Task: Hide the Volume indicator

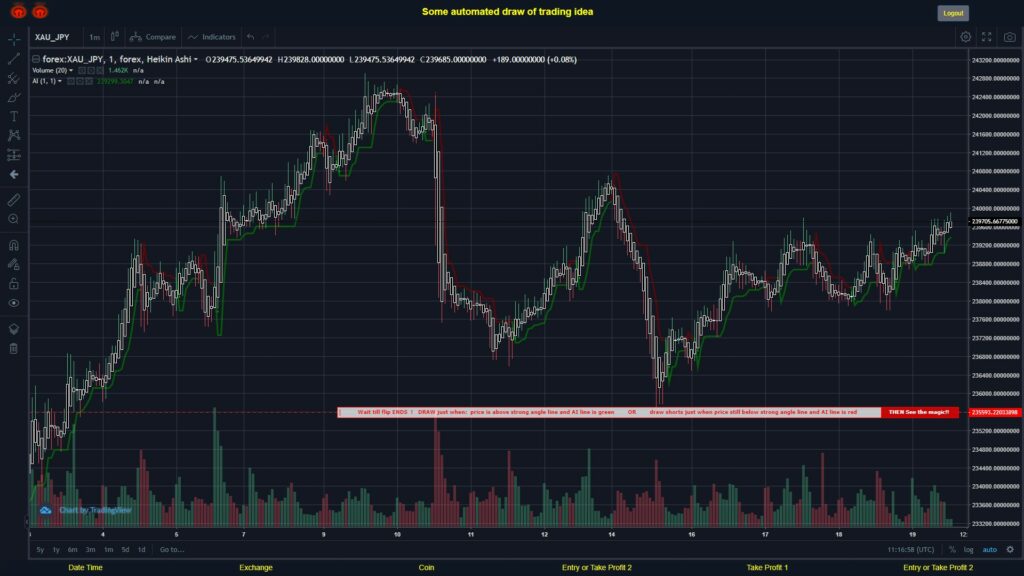Action: [x=82, y=71]
